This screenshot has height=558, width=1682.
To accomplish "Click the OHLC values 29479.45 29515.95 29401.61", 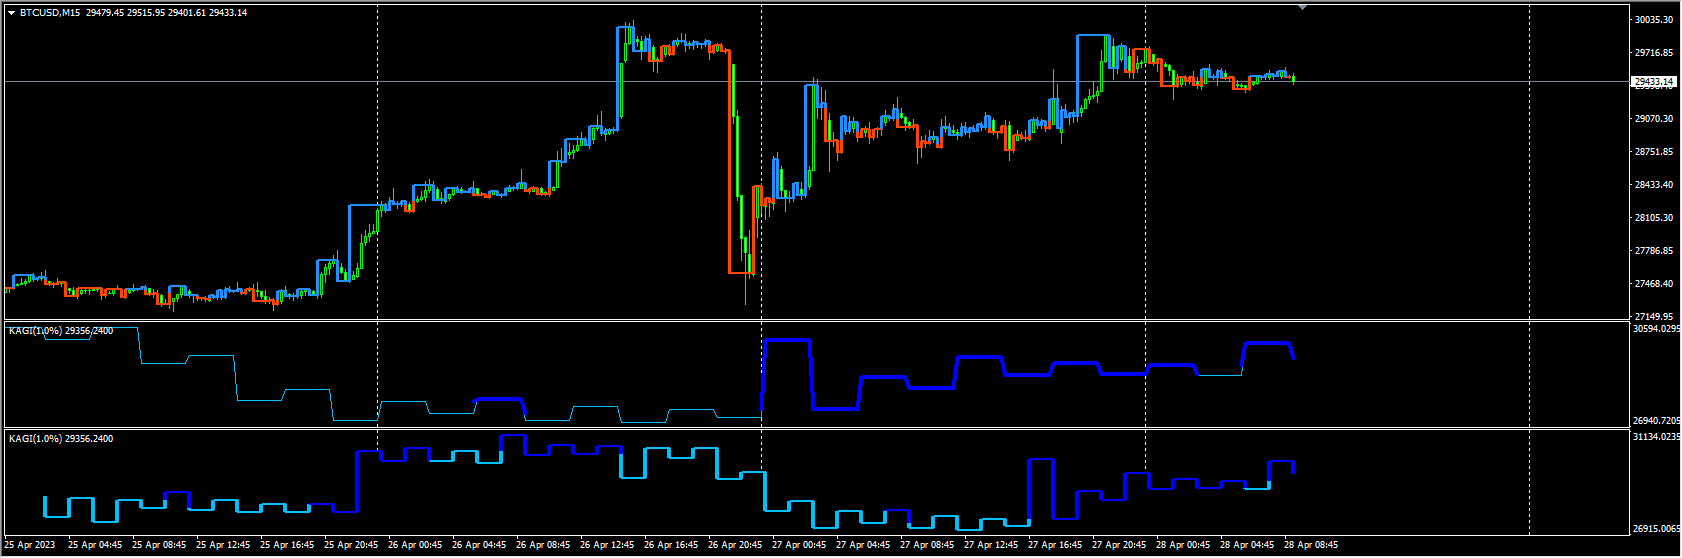I will [x=146, y=13].
